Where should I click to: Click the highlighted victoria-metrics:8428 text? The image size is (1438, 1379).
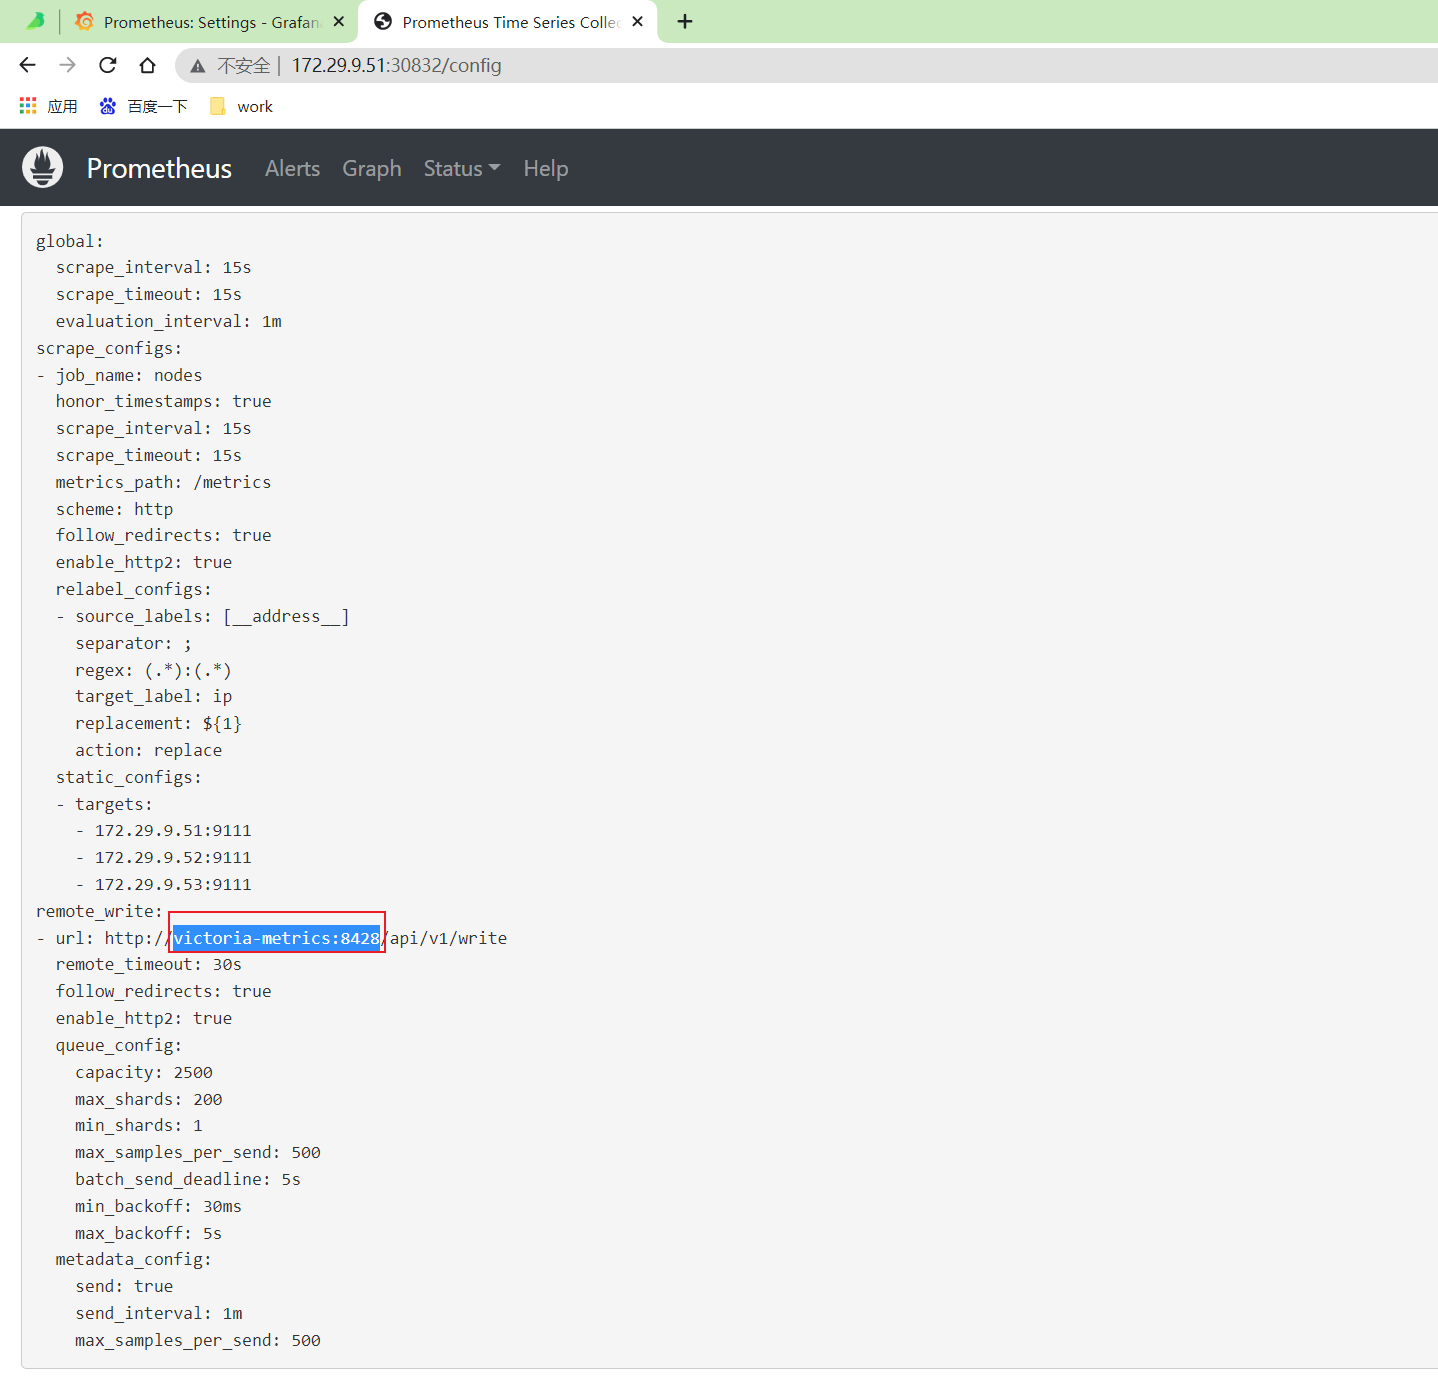277,938
